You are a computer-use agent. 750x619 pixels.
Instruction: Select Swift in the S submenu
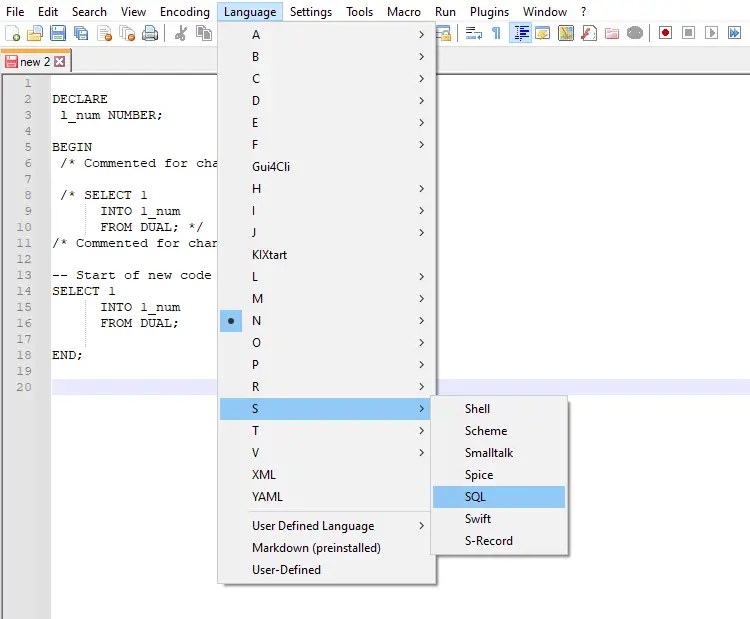point(499,519)
